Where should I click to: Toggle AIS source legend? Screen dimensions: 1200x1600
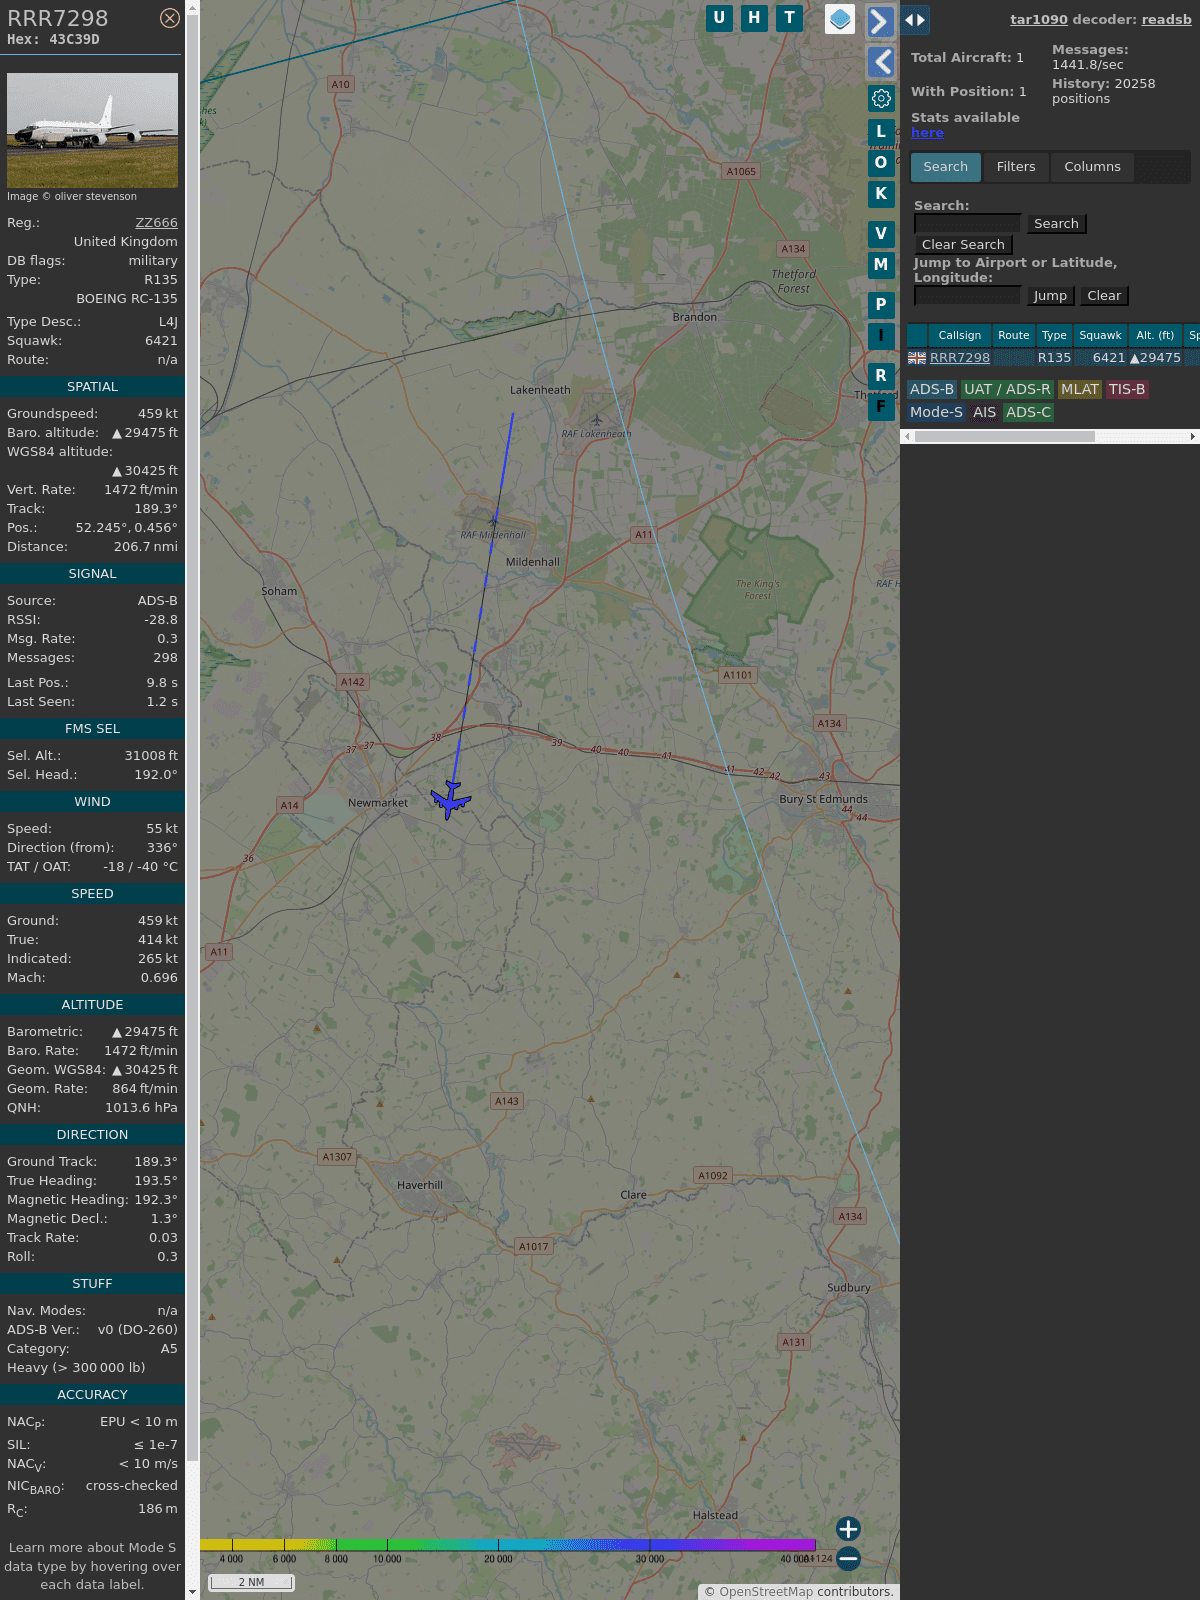click(x=985, y=412)
